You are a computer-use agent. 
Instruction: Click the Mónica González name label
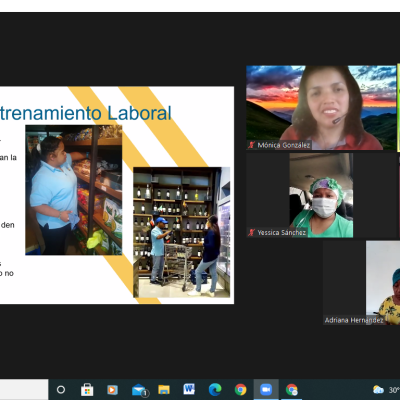click(x=284, y=145)
